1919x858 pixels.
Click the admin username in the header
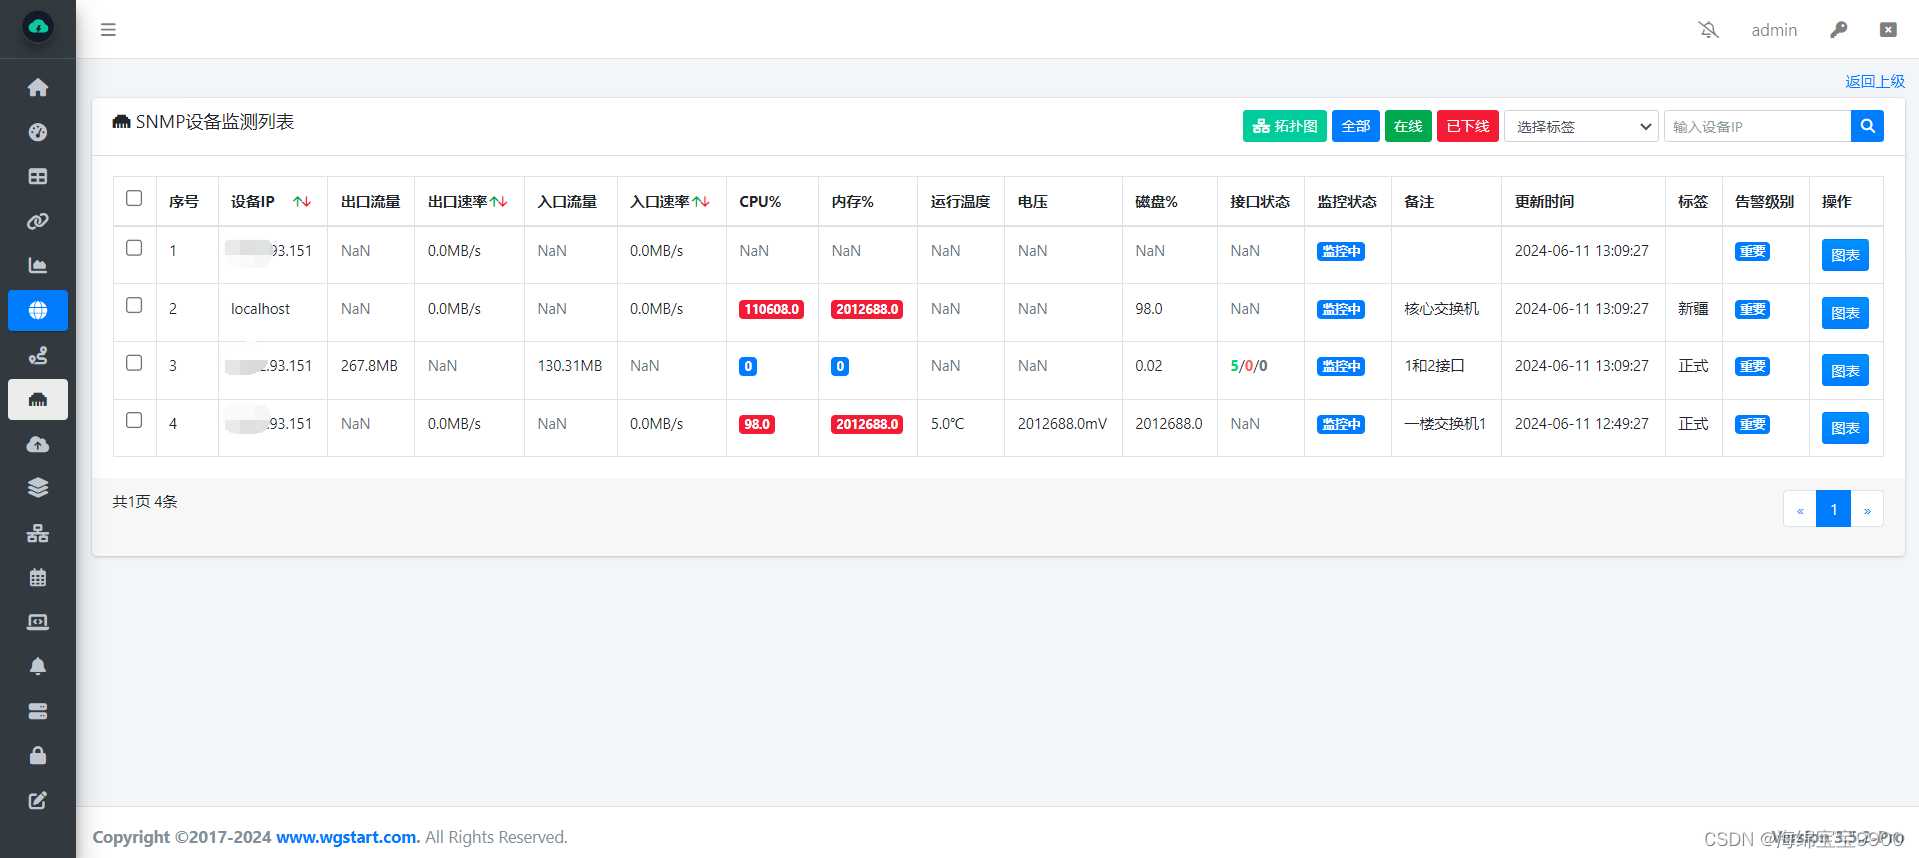(x=1774, y=30)
